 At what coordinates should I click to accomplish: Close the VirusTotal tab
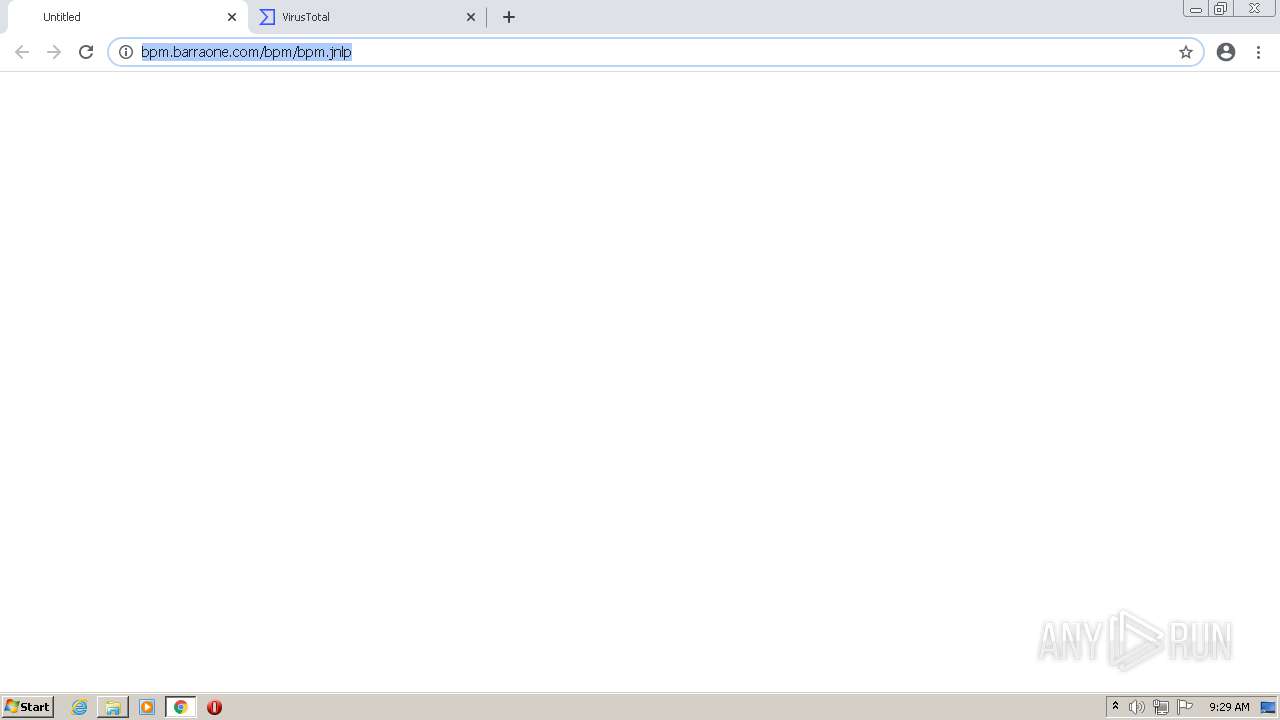(471, 17)
